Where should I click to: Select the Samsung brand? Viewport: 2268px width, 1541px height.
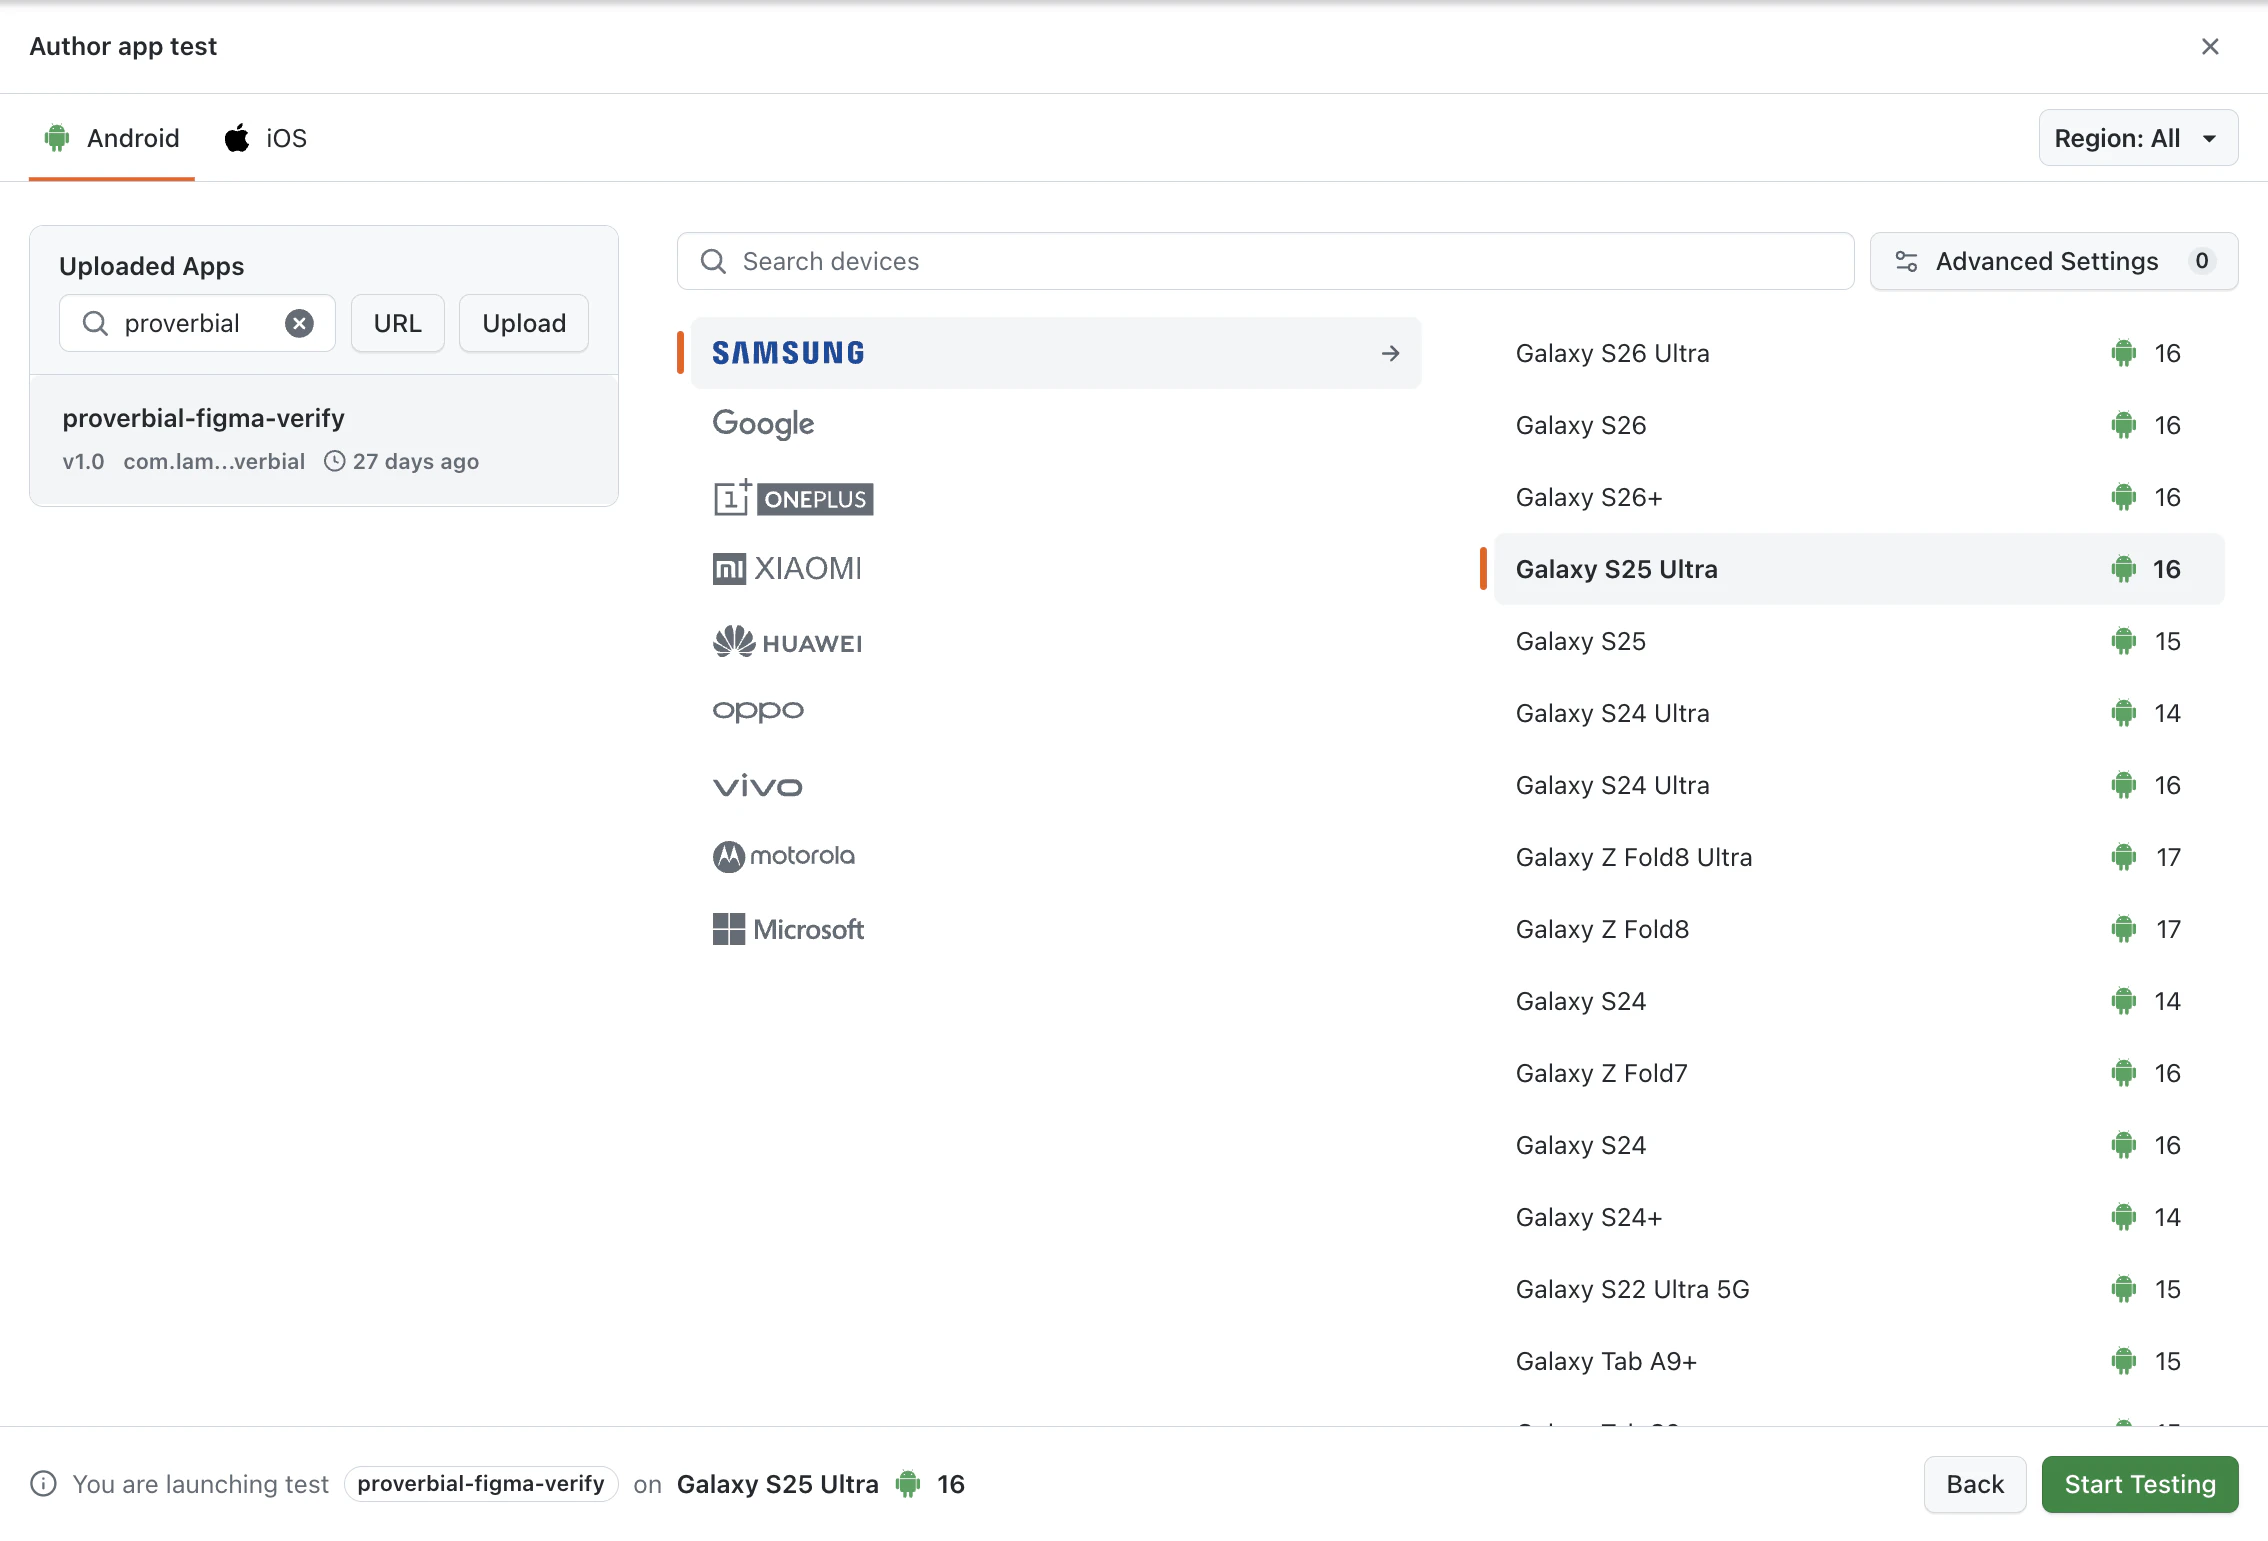click(1056, 353)
